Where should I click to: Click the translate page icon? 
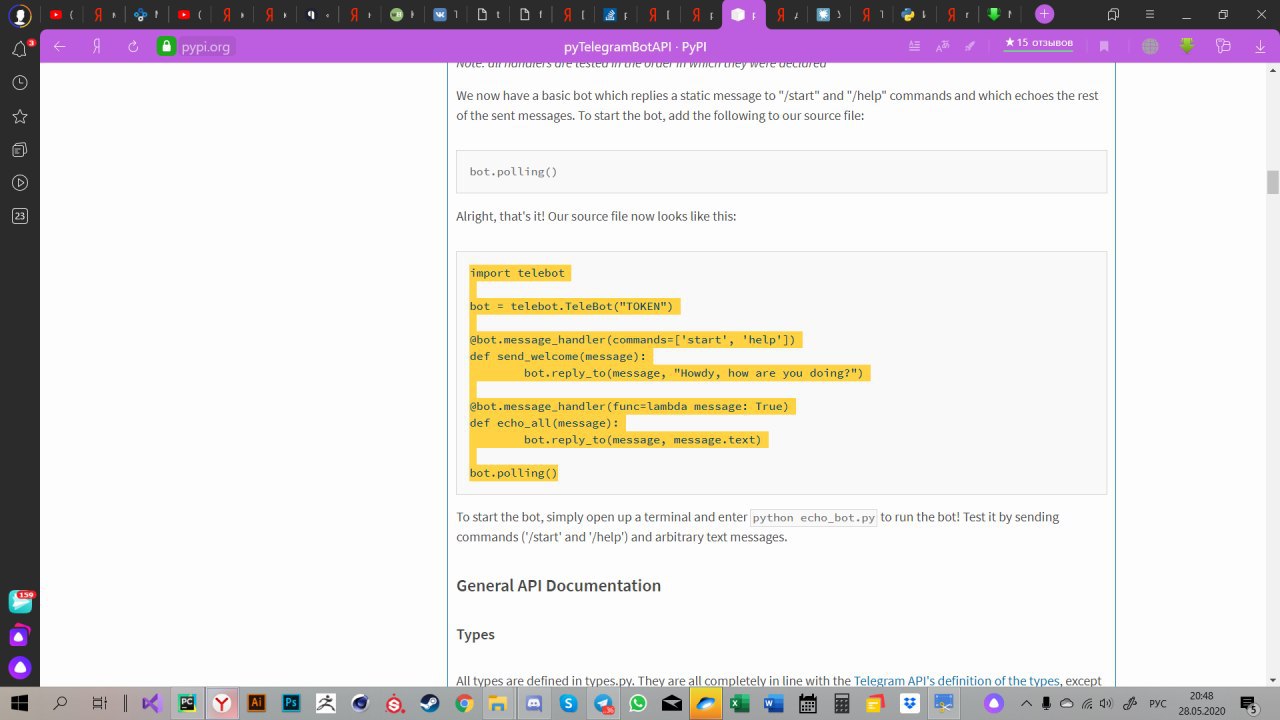tap(942, 46)
